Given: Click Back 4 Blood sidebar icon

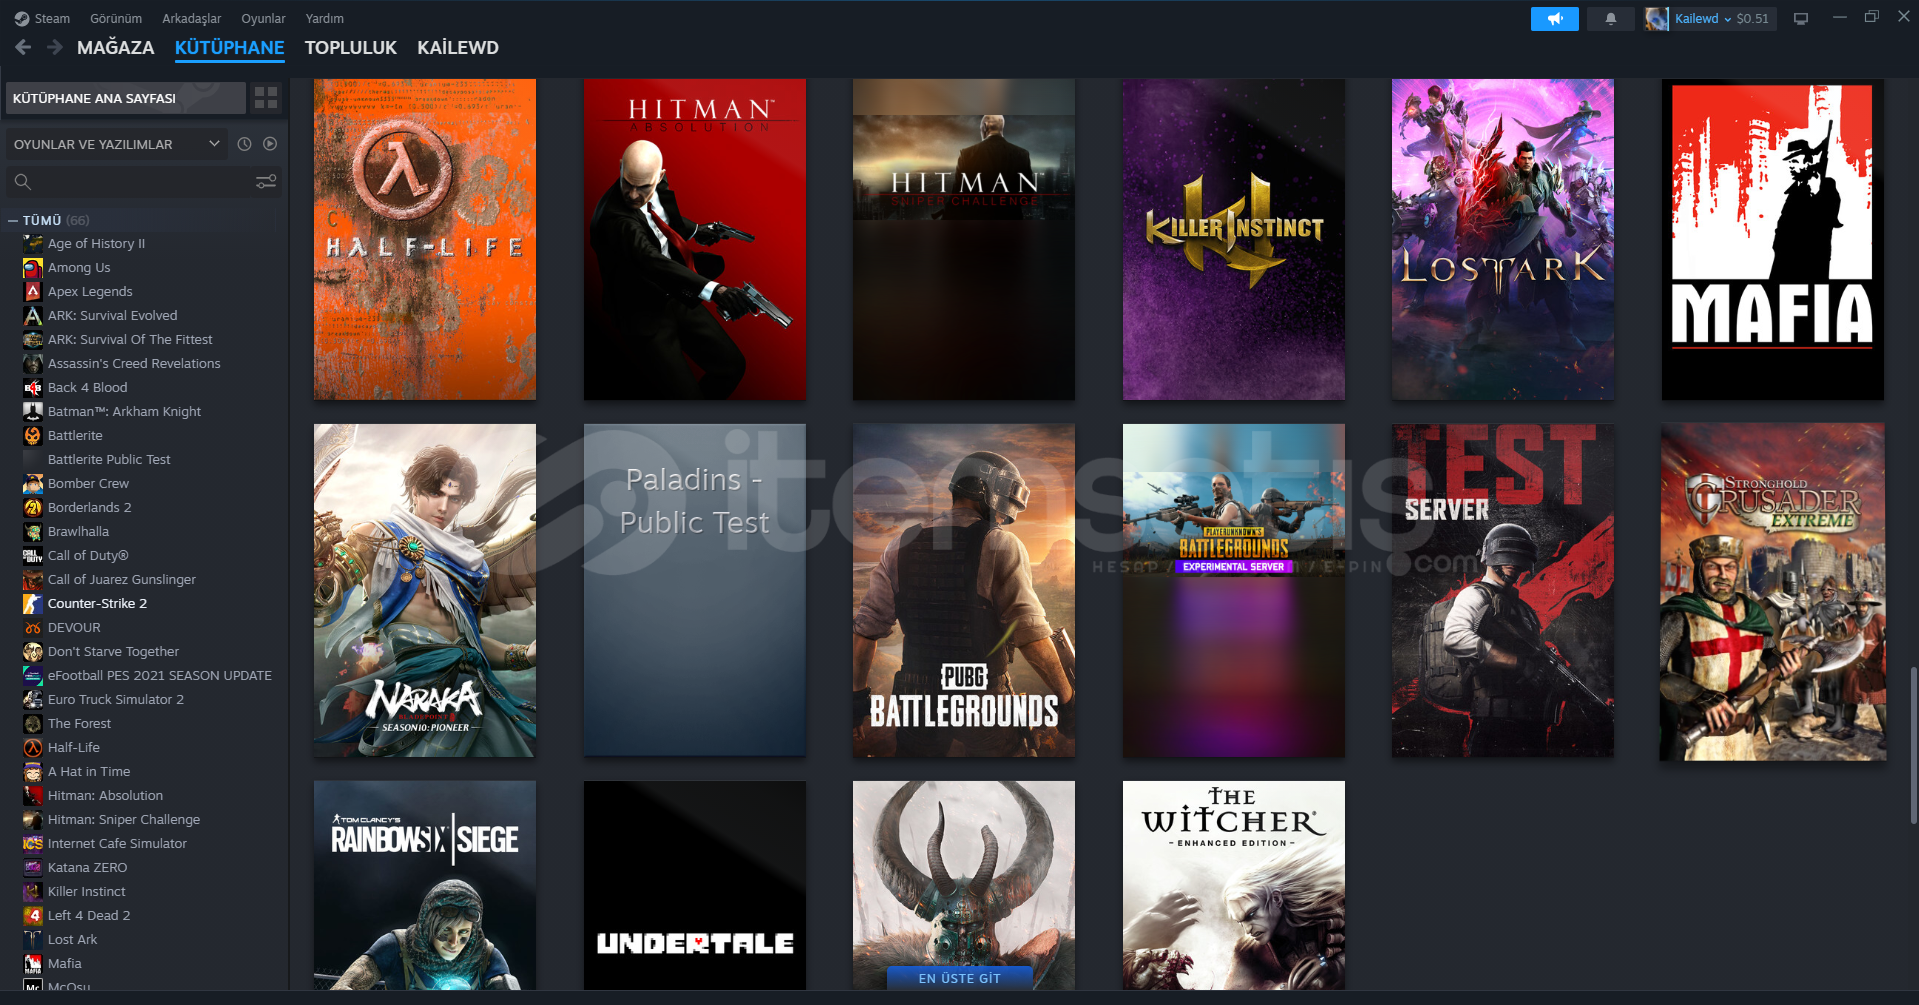Looking at the screenshot, I should click(33, 388).
